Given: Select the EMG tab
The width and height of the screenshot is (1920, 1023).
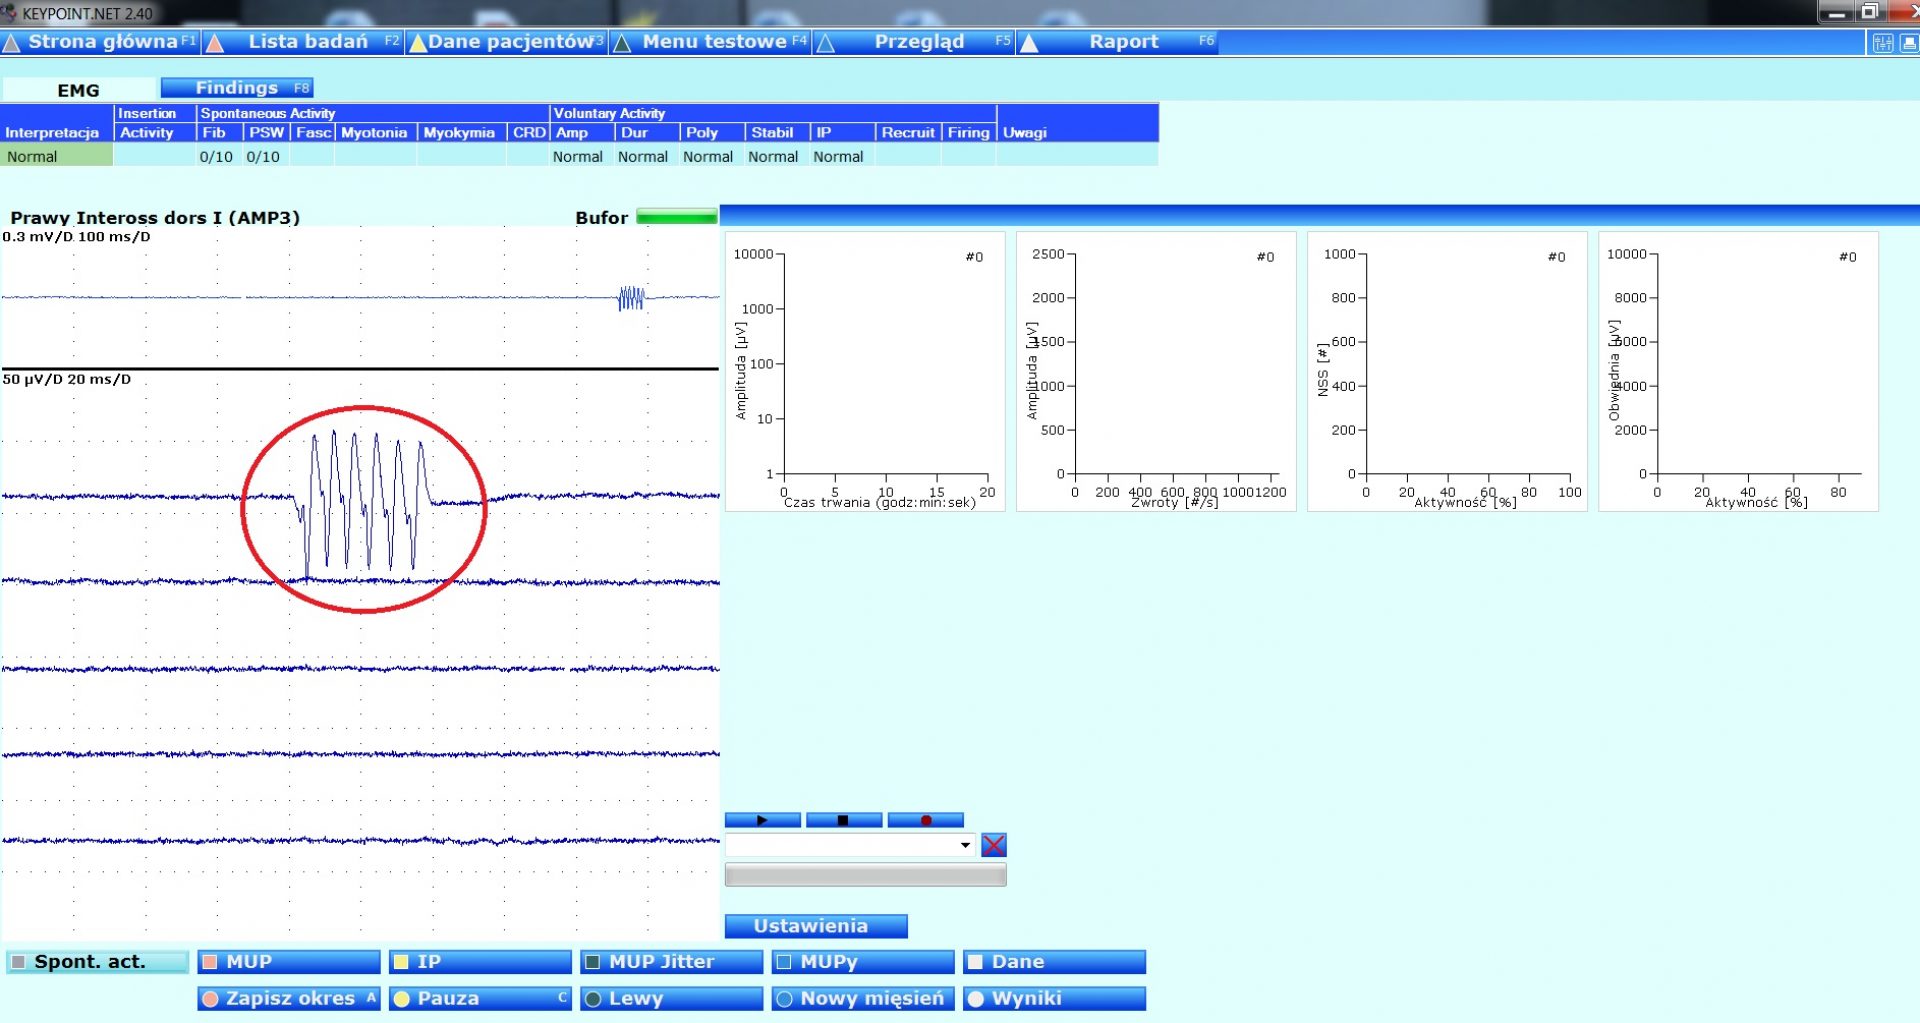Looking at the screenshot, I should pyautogui.click(x=78, y=90).
